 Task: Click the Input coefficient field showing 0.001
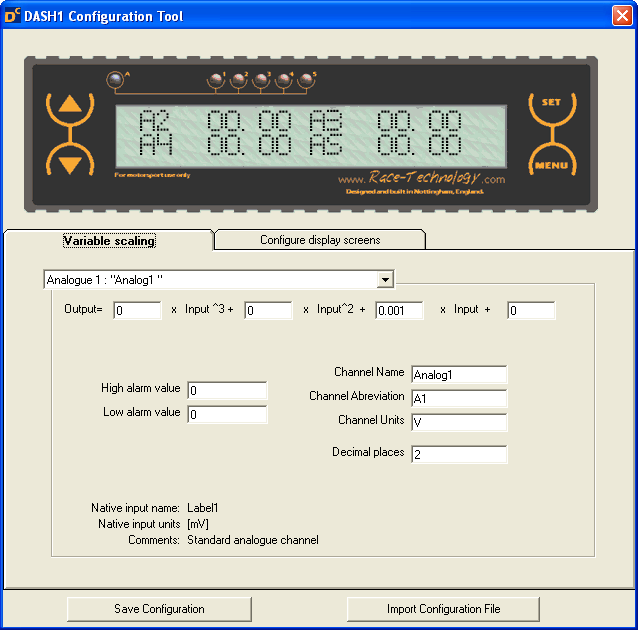399,311
